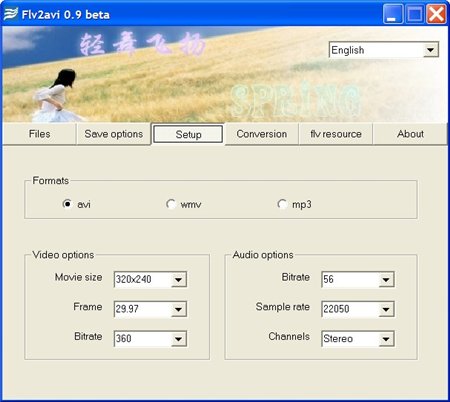450x402 pixels.
Task: Click the spring field banner image
Action: [x=225, y=75]
